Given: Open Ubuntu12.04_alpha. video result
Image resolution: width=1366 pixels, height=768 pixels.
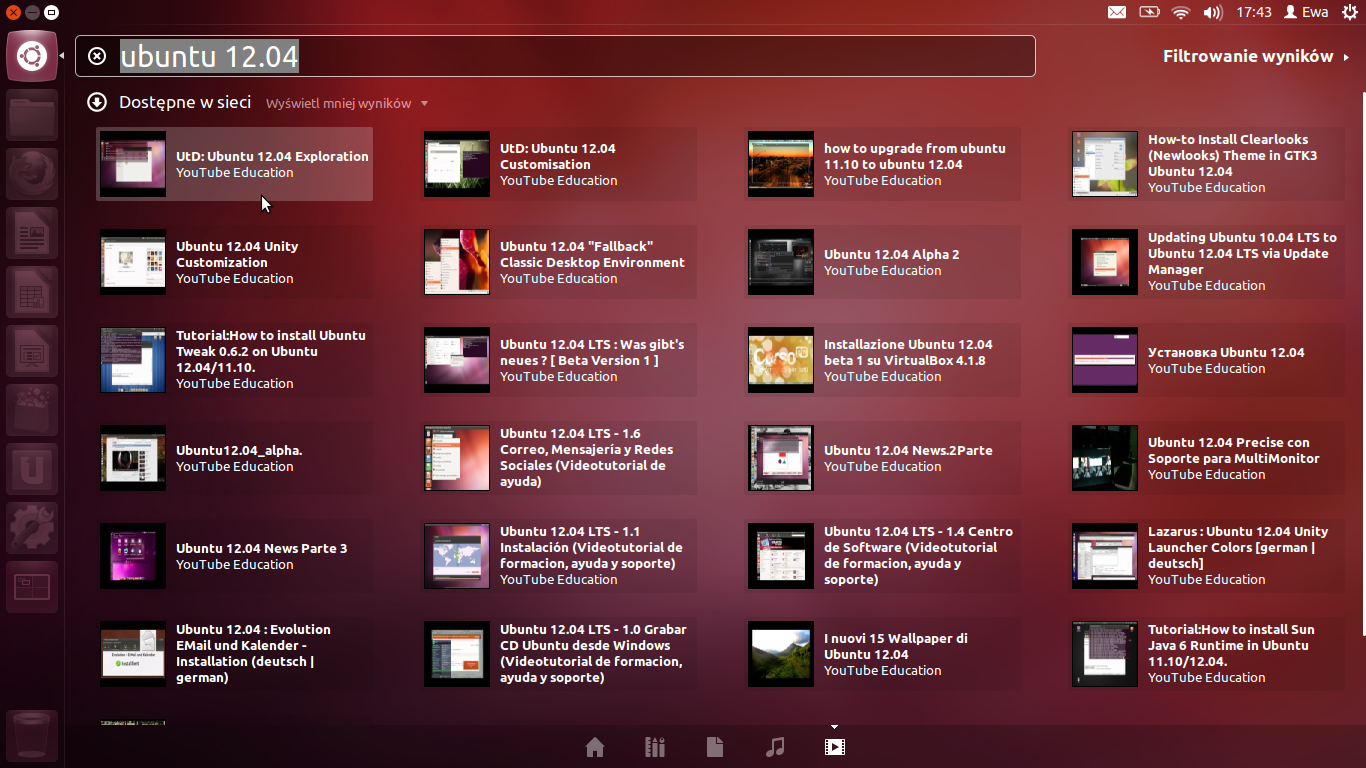Looking at the screenshot, I should pyautogui.click(x=235, y=458).
